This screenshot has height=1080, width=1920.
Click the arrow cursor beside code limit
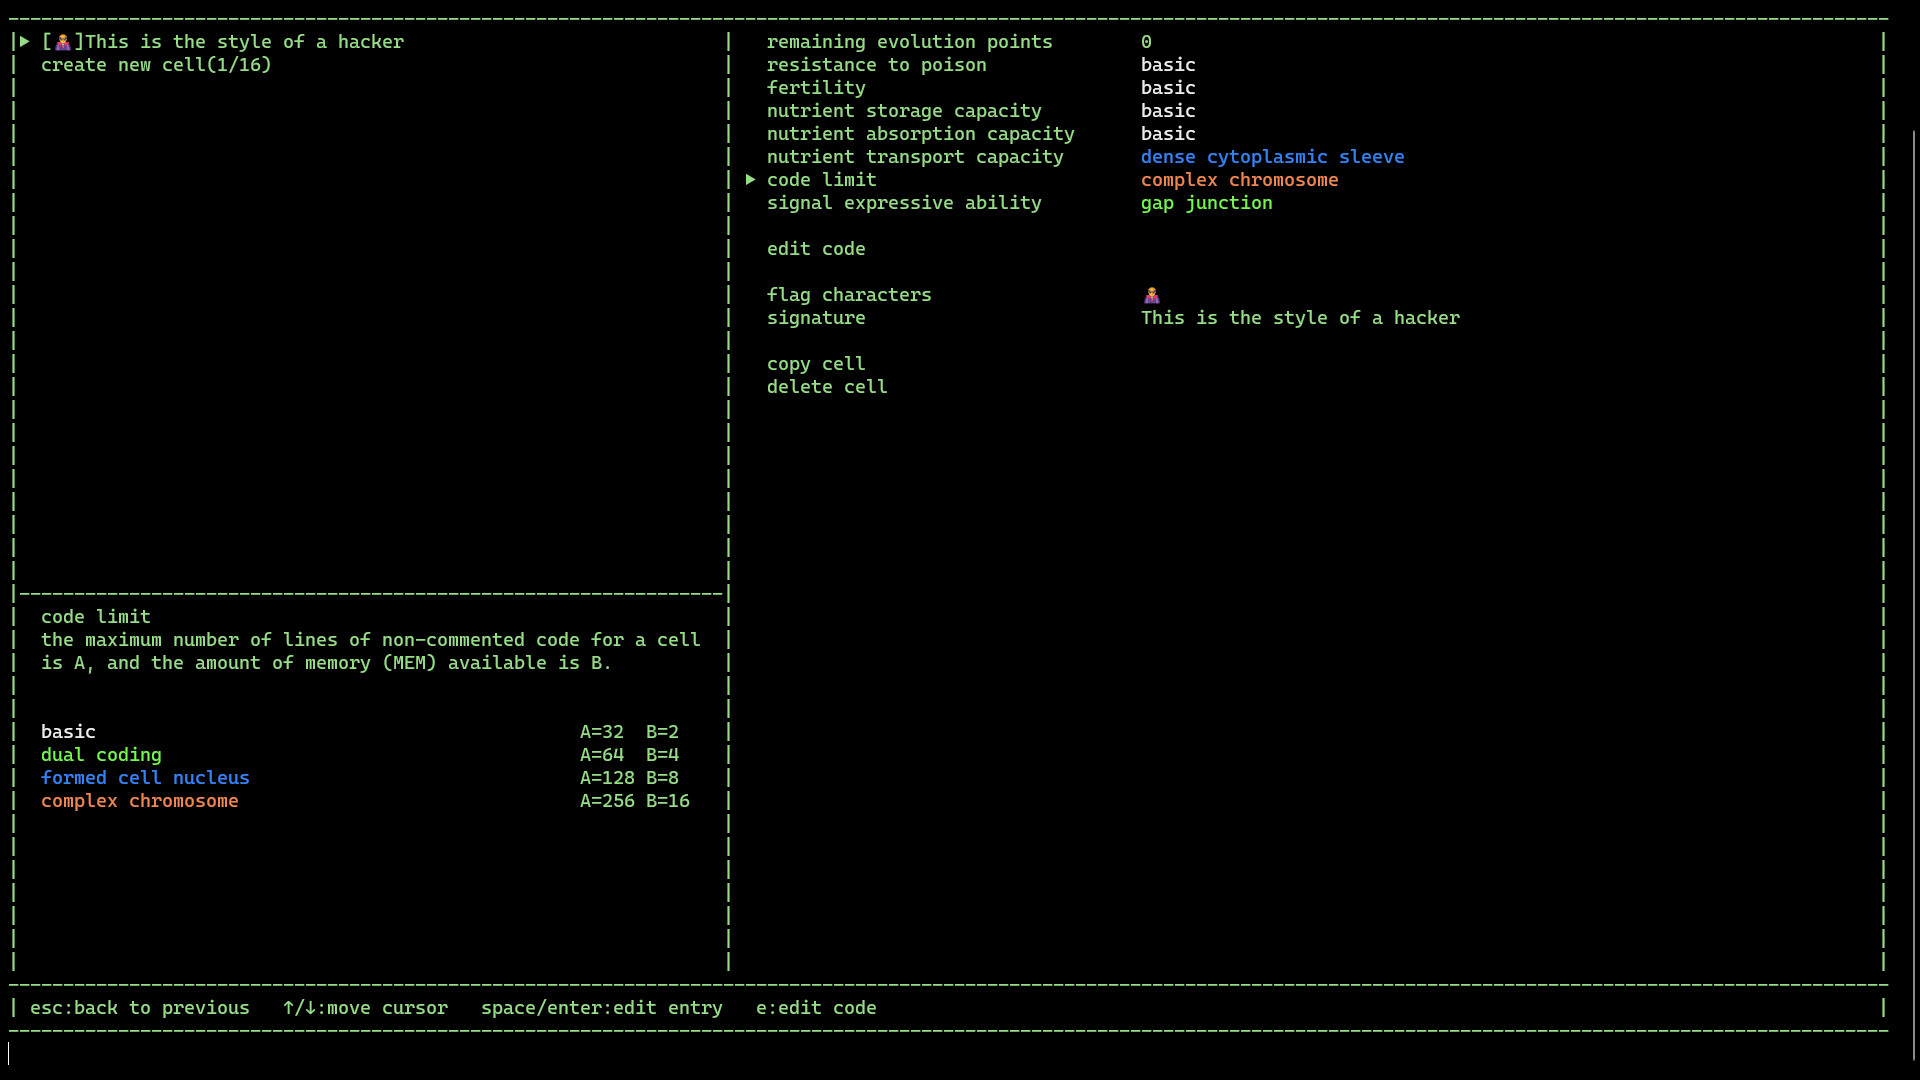[x=750, y=180]
